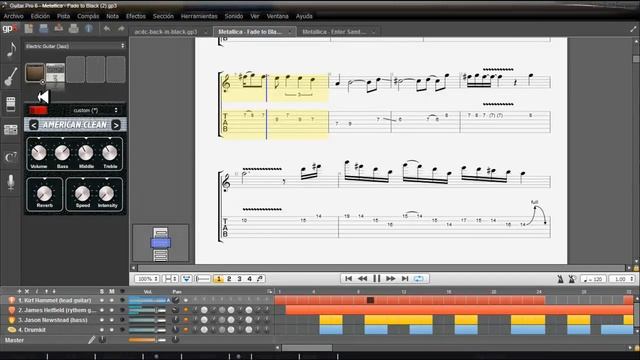
Task: Click the tempo 120 field
Action: (x=593, y=279)
